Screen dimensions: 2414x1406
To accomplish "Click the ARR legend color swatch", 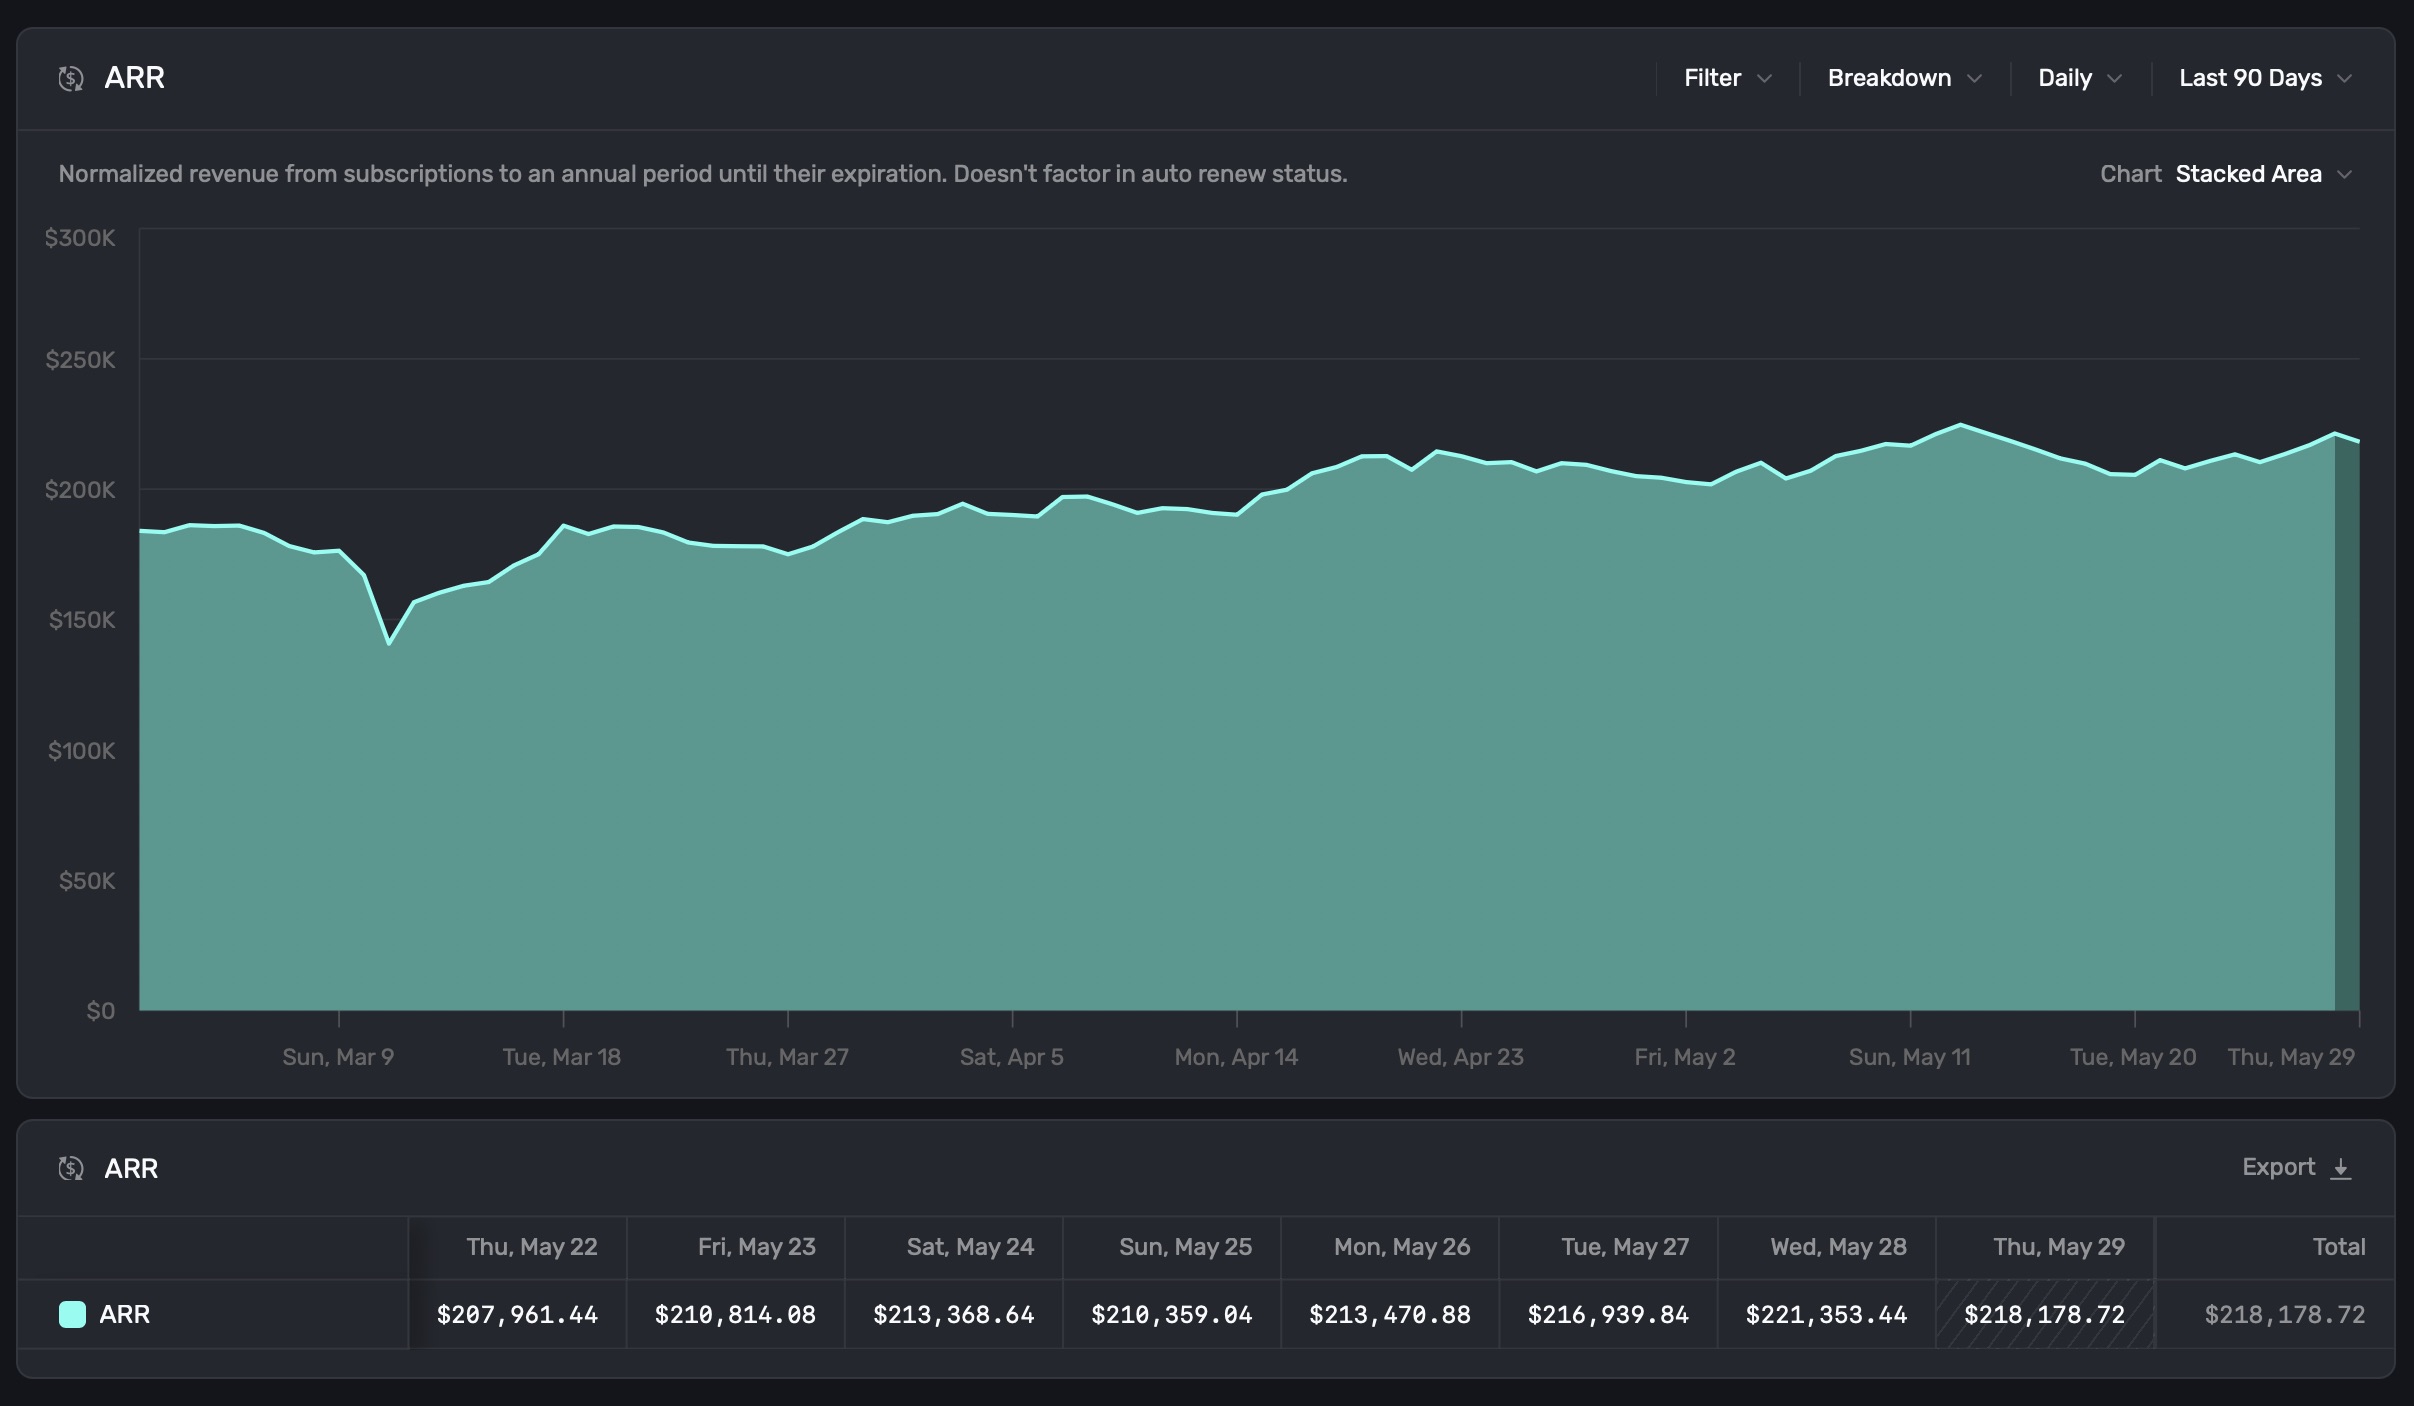I will [72, 1314].
